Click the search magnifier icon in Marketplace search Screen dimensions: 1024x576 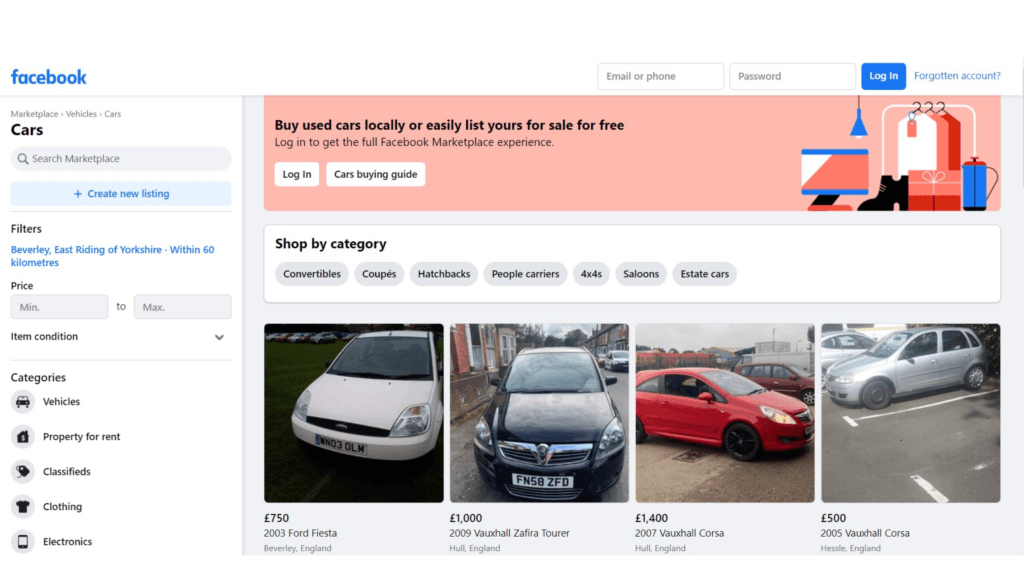[x=23, y=159]
